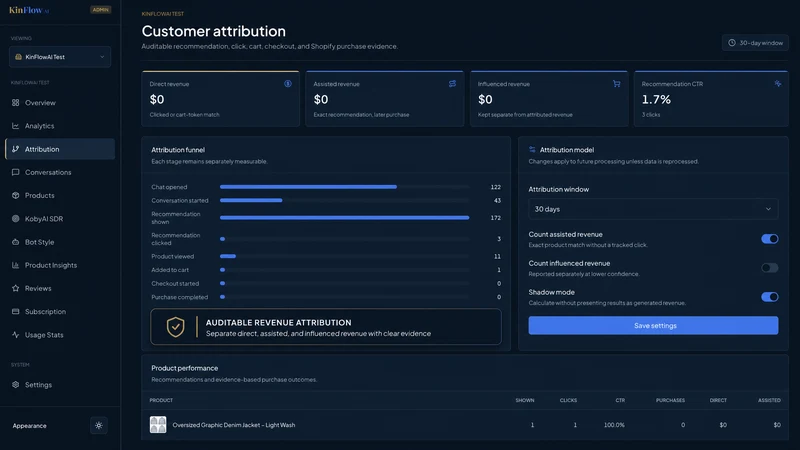The height and width of the screenshot is (450, 800).
Task: Click the DIRECT column header
Action: [718, 401]
